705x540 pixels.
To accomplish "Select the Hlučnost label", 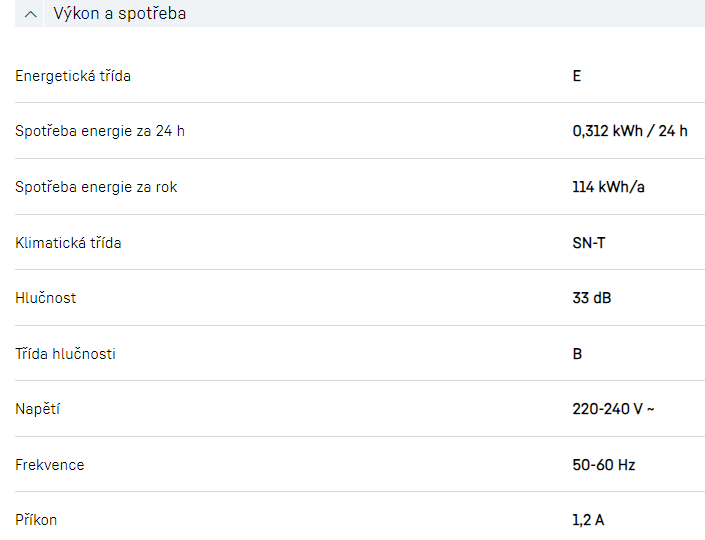I will pyautogui.click(x=46, y=298).
